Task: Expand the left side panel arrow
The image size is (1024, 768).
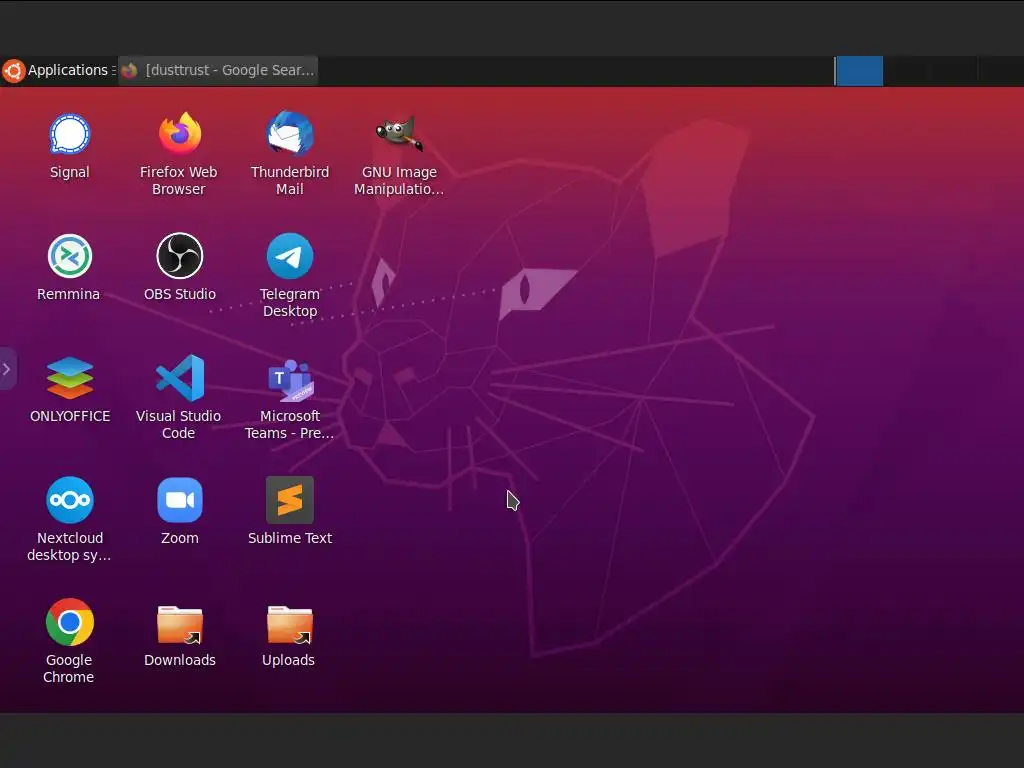Action: (7, 369)
